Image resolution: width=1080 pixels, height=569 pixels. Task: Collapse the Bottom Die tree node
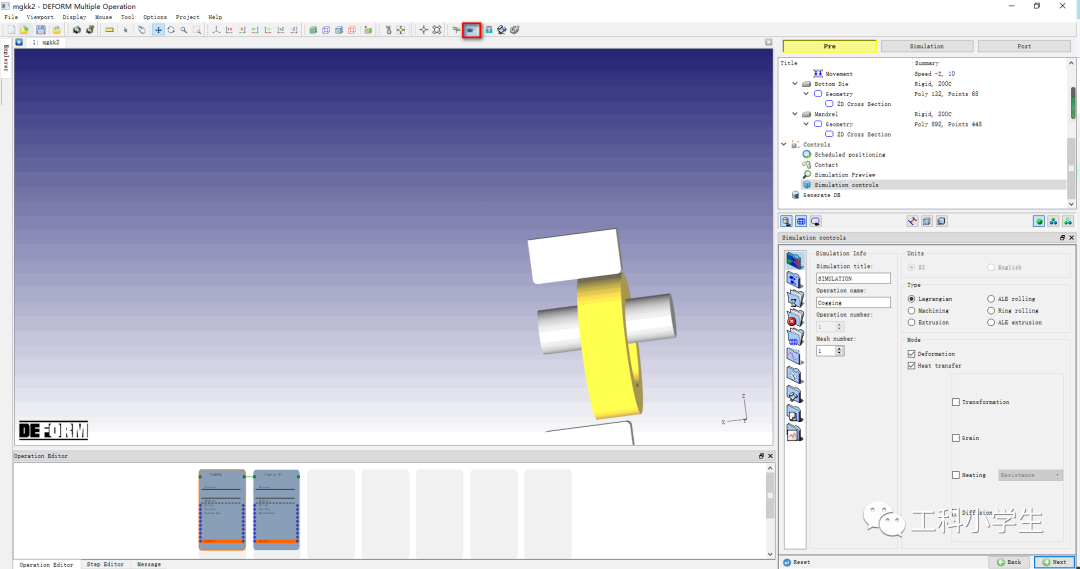tap(795, 84)
